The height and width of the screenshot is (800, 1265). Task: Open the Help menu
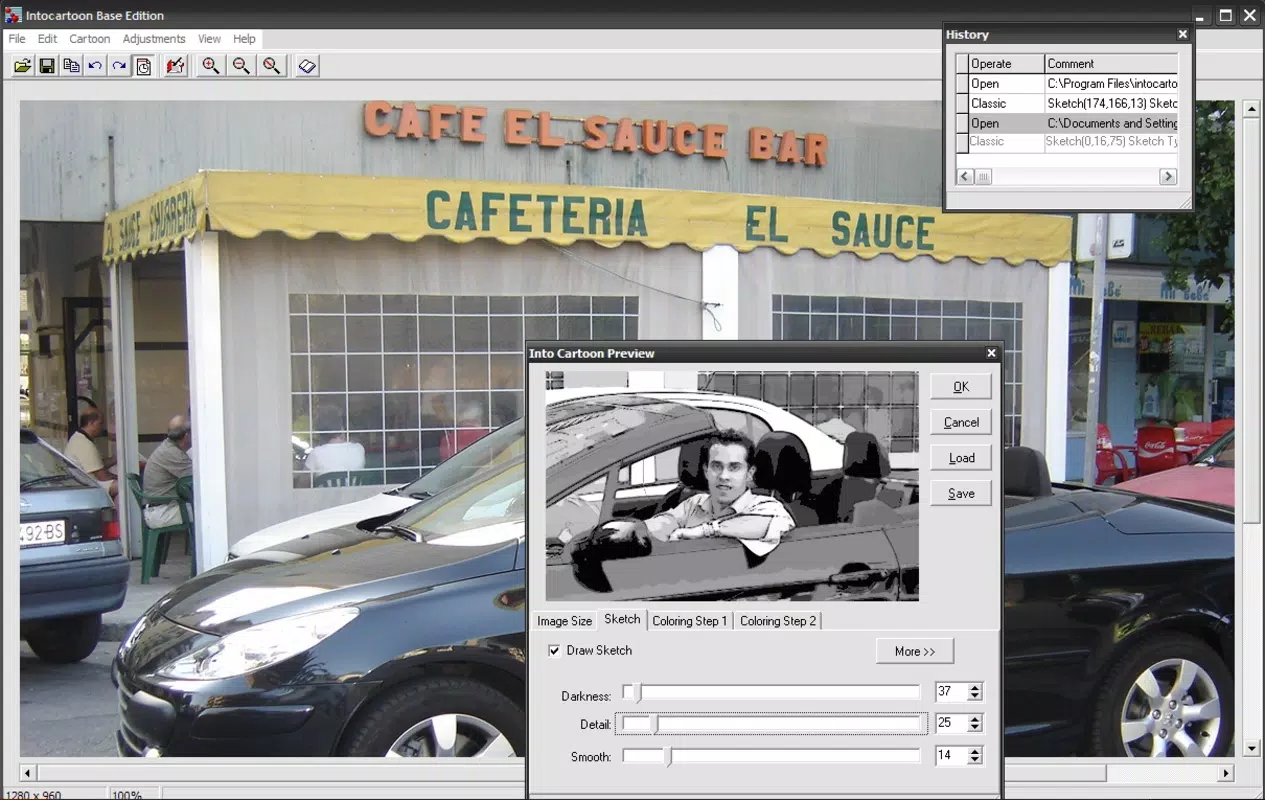(x=244, y=39)
